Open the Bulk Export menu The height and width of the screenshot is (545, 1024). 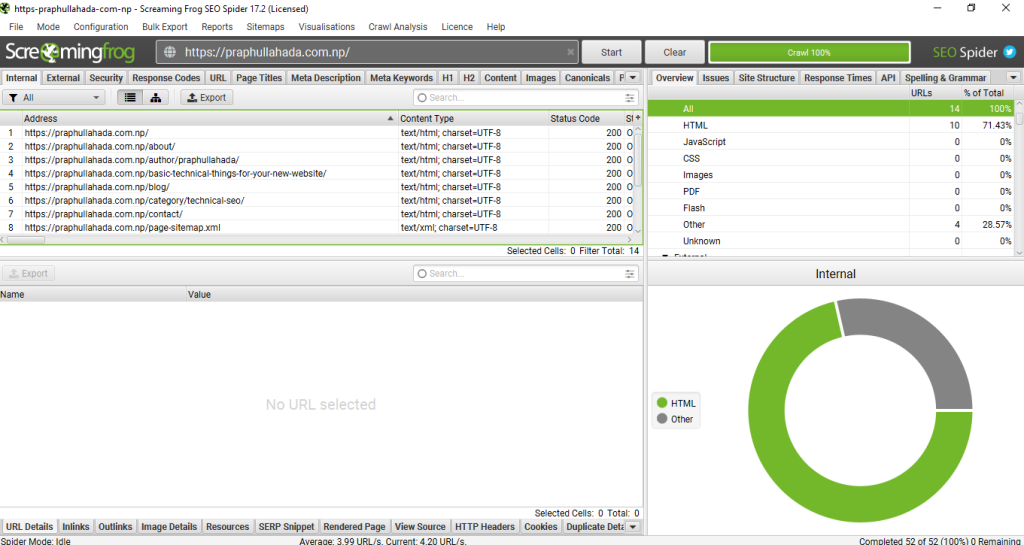tap(165, 27)
